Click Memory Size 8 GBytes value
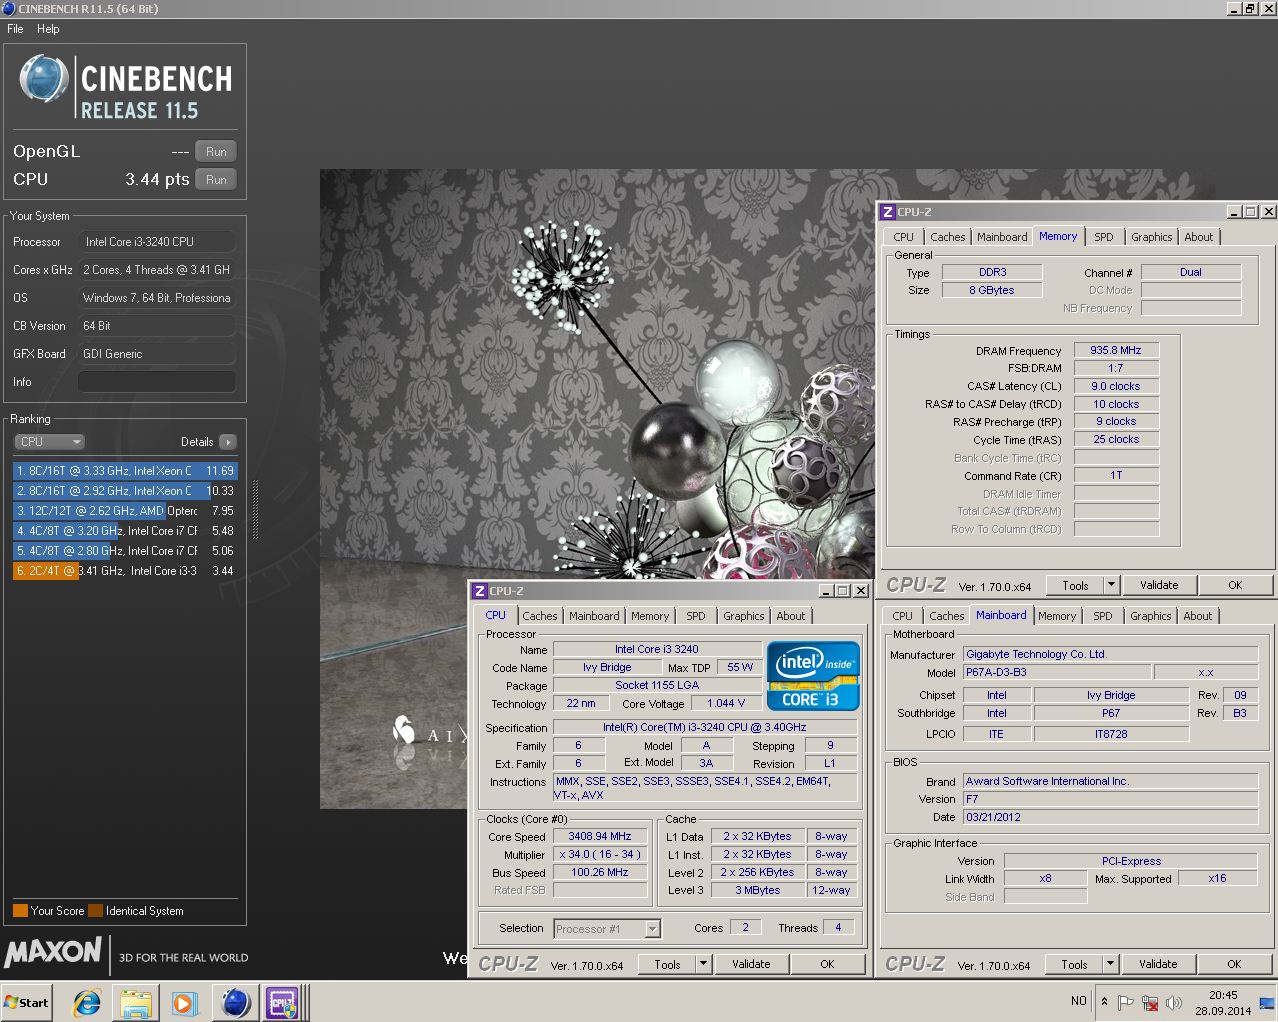 point(991,290)
